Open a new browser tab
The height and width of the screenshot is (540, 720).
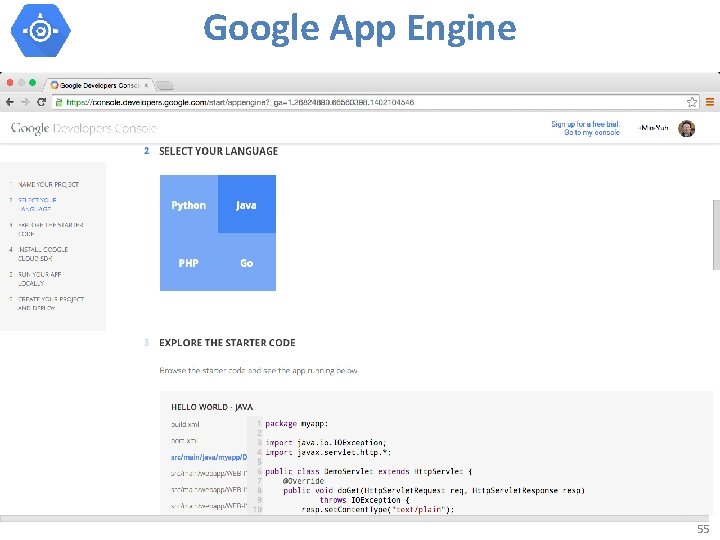165,85
